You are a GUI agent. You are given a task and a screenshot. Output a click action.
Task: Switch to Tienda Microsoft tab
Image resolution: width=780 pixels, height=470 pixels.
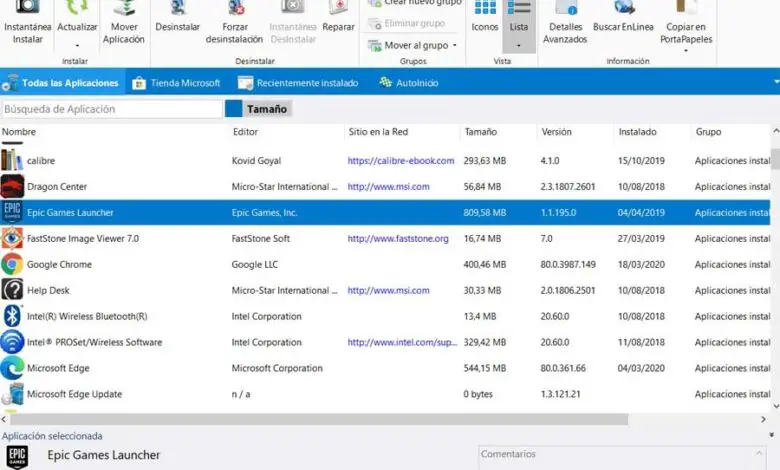click(176, 83)
